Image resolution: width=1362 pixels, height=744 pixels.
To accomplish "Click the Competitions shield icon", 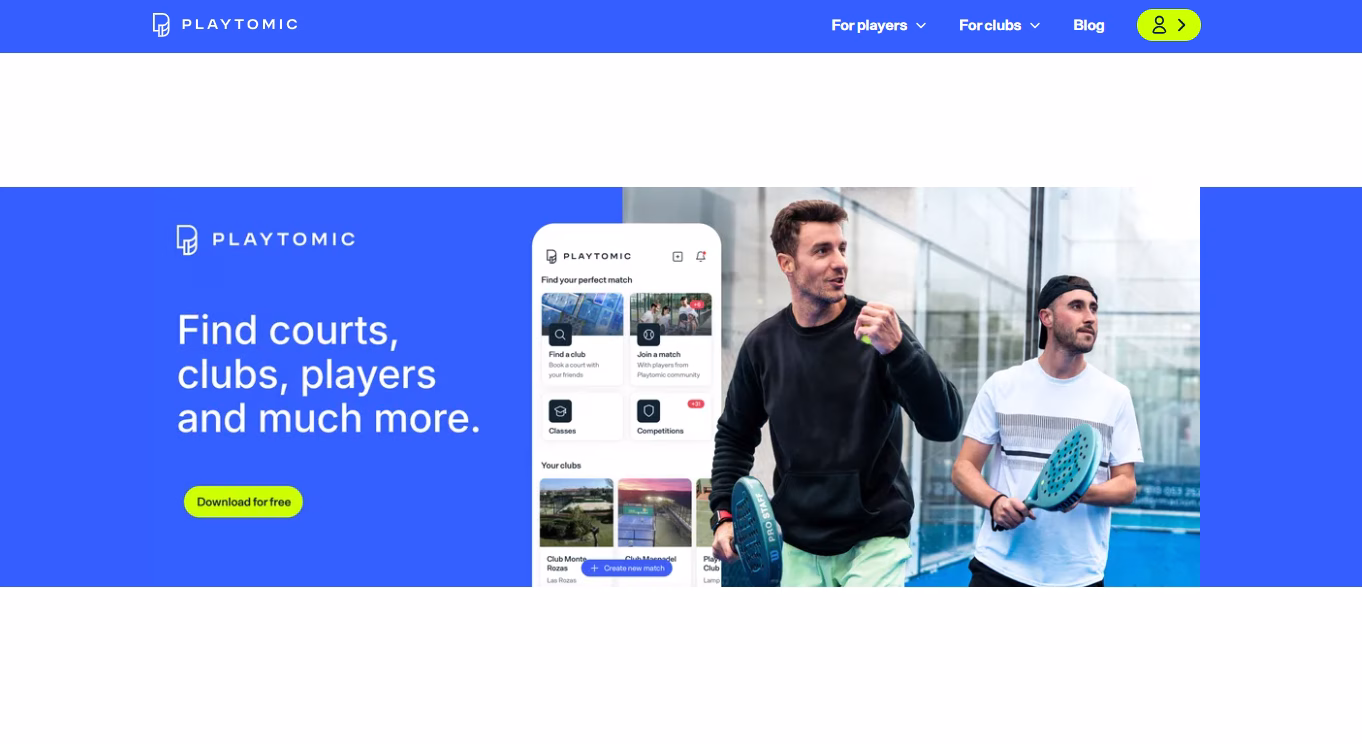I will click(648, 411).
